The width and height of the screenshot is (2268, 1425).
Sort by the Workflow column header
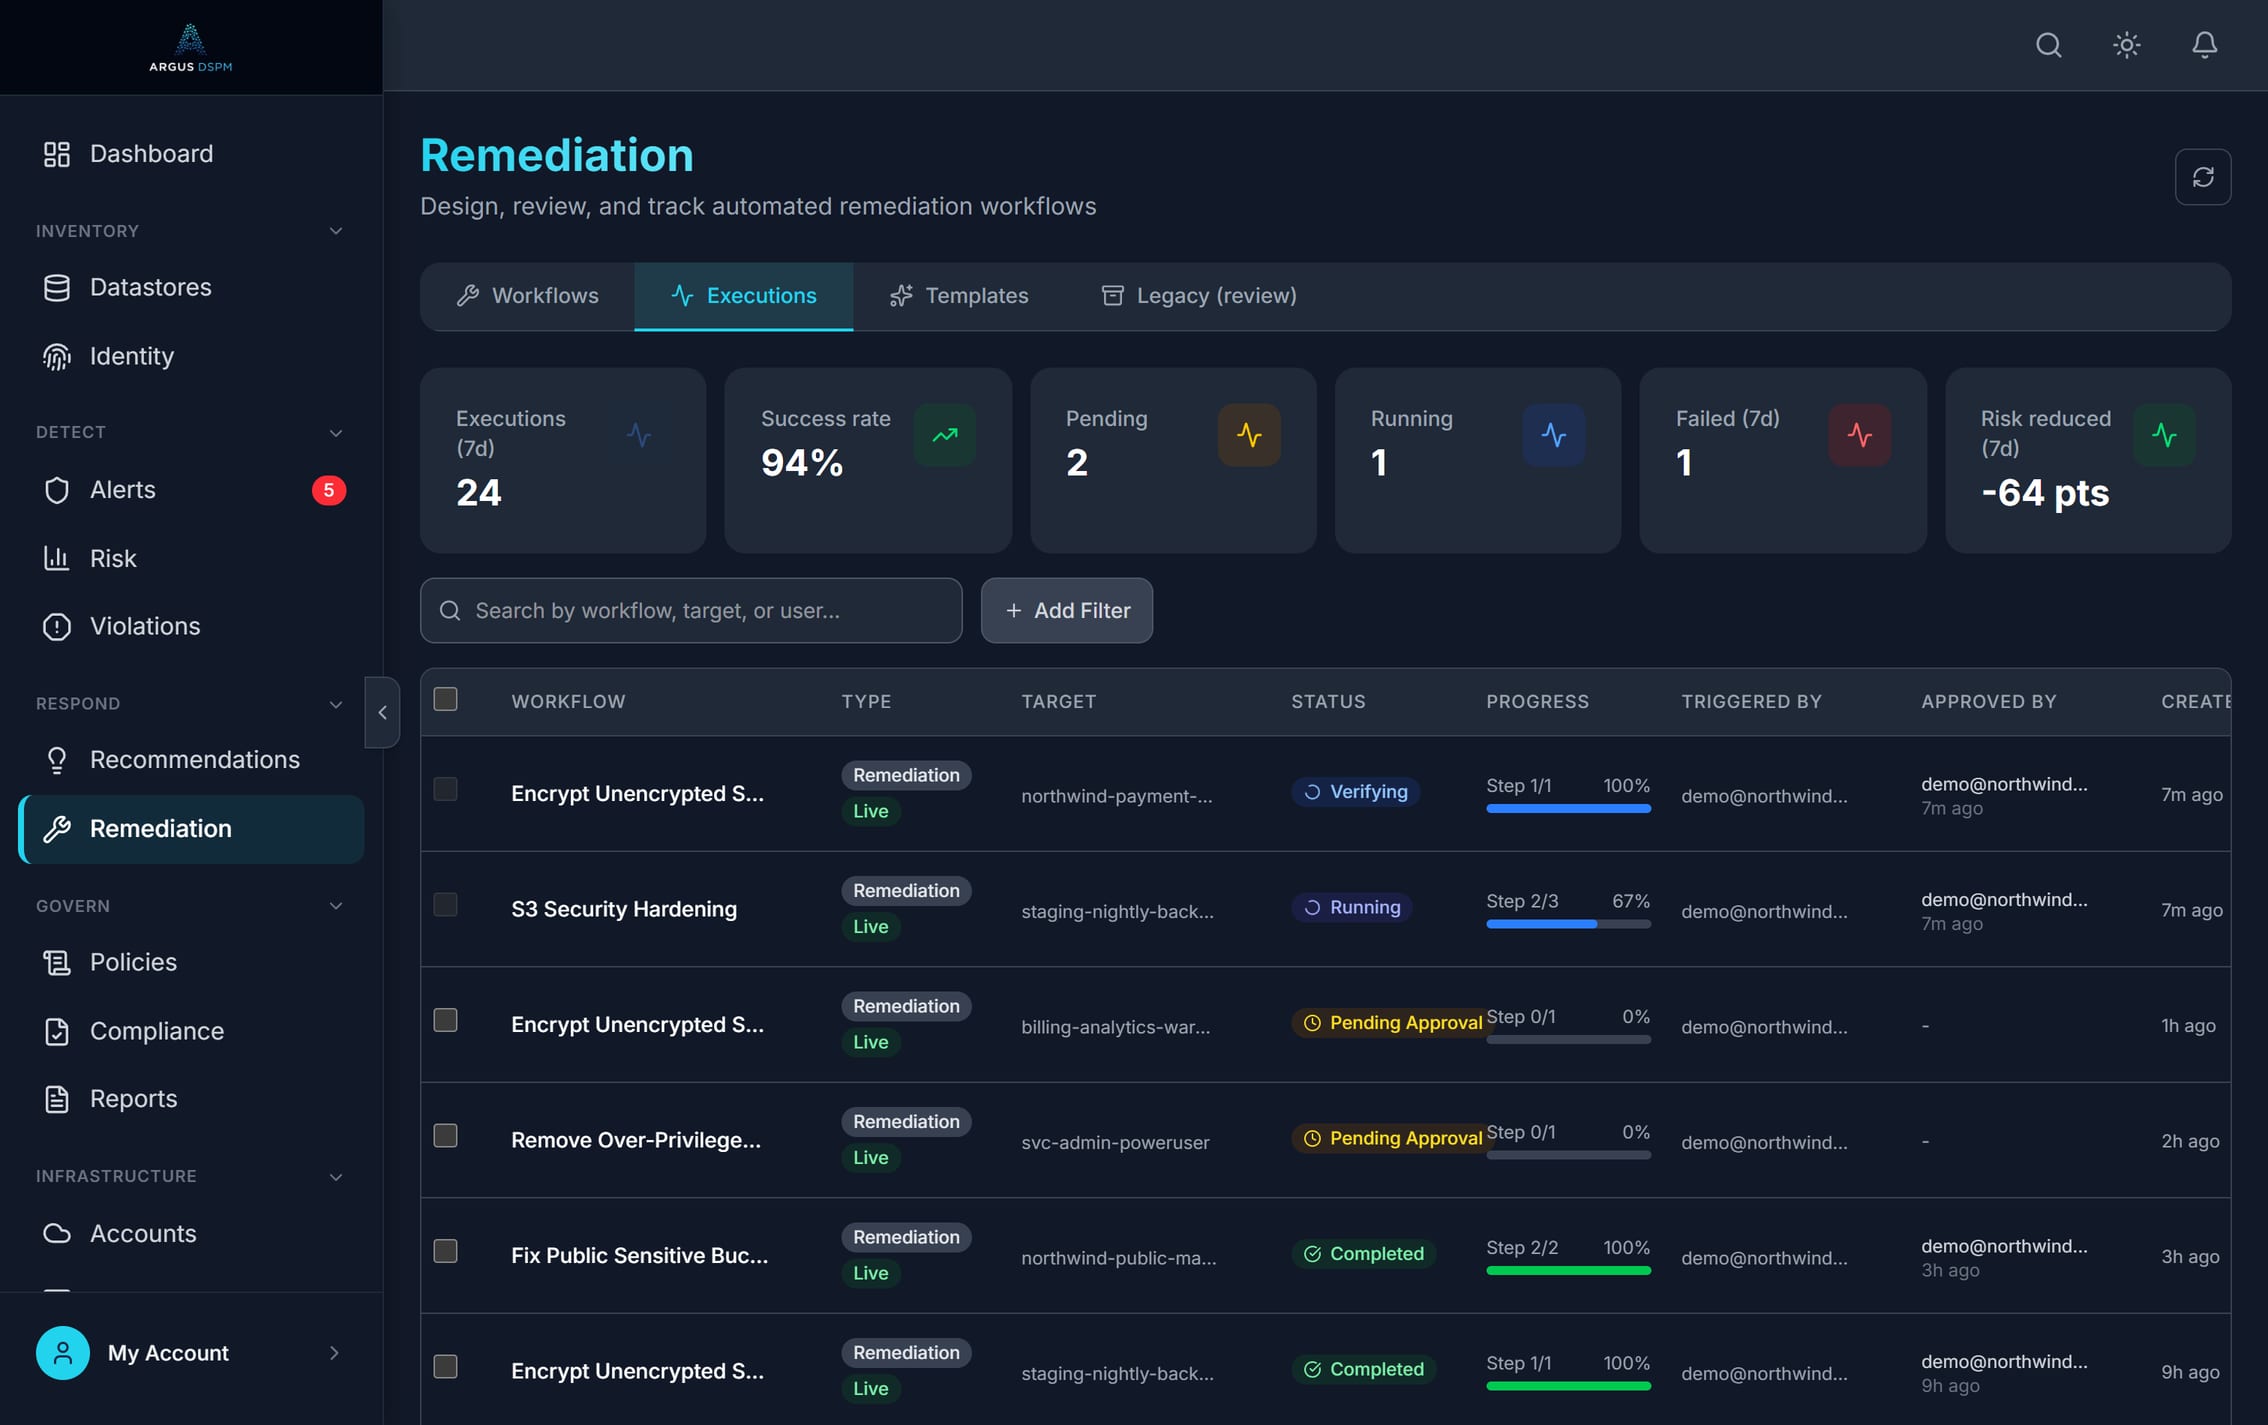[x=568, y=702]
